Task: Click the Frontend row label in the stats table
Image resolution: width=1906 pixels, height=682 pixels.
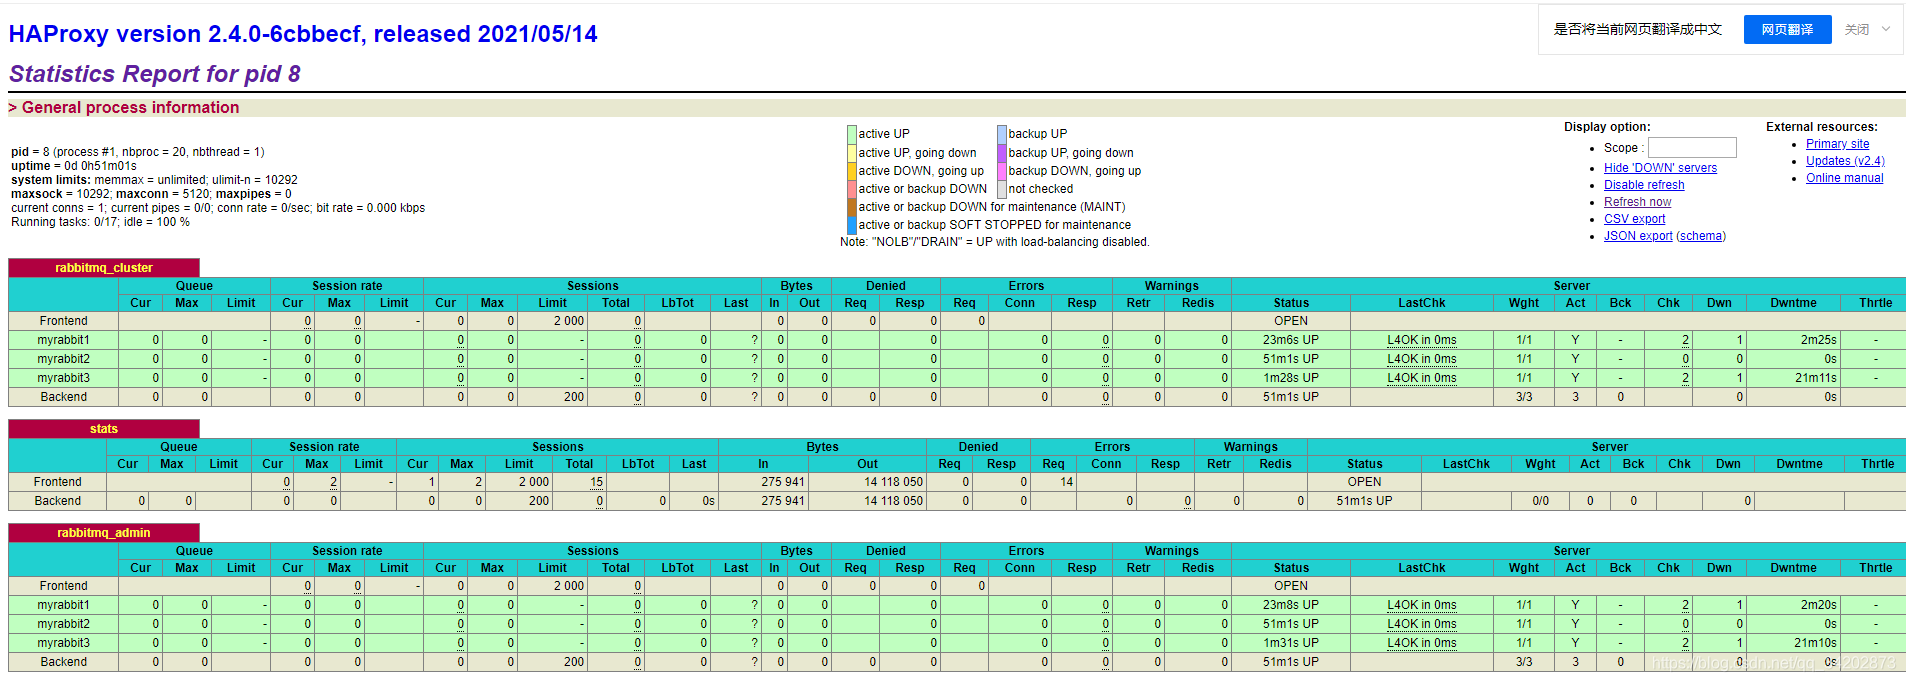Action: point(58,482)
